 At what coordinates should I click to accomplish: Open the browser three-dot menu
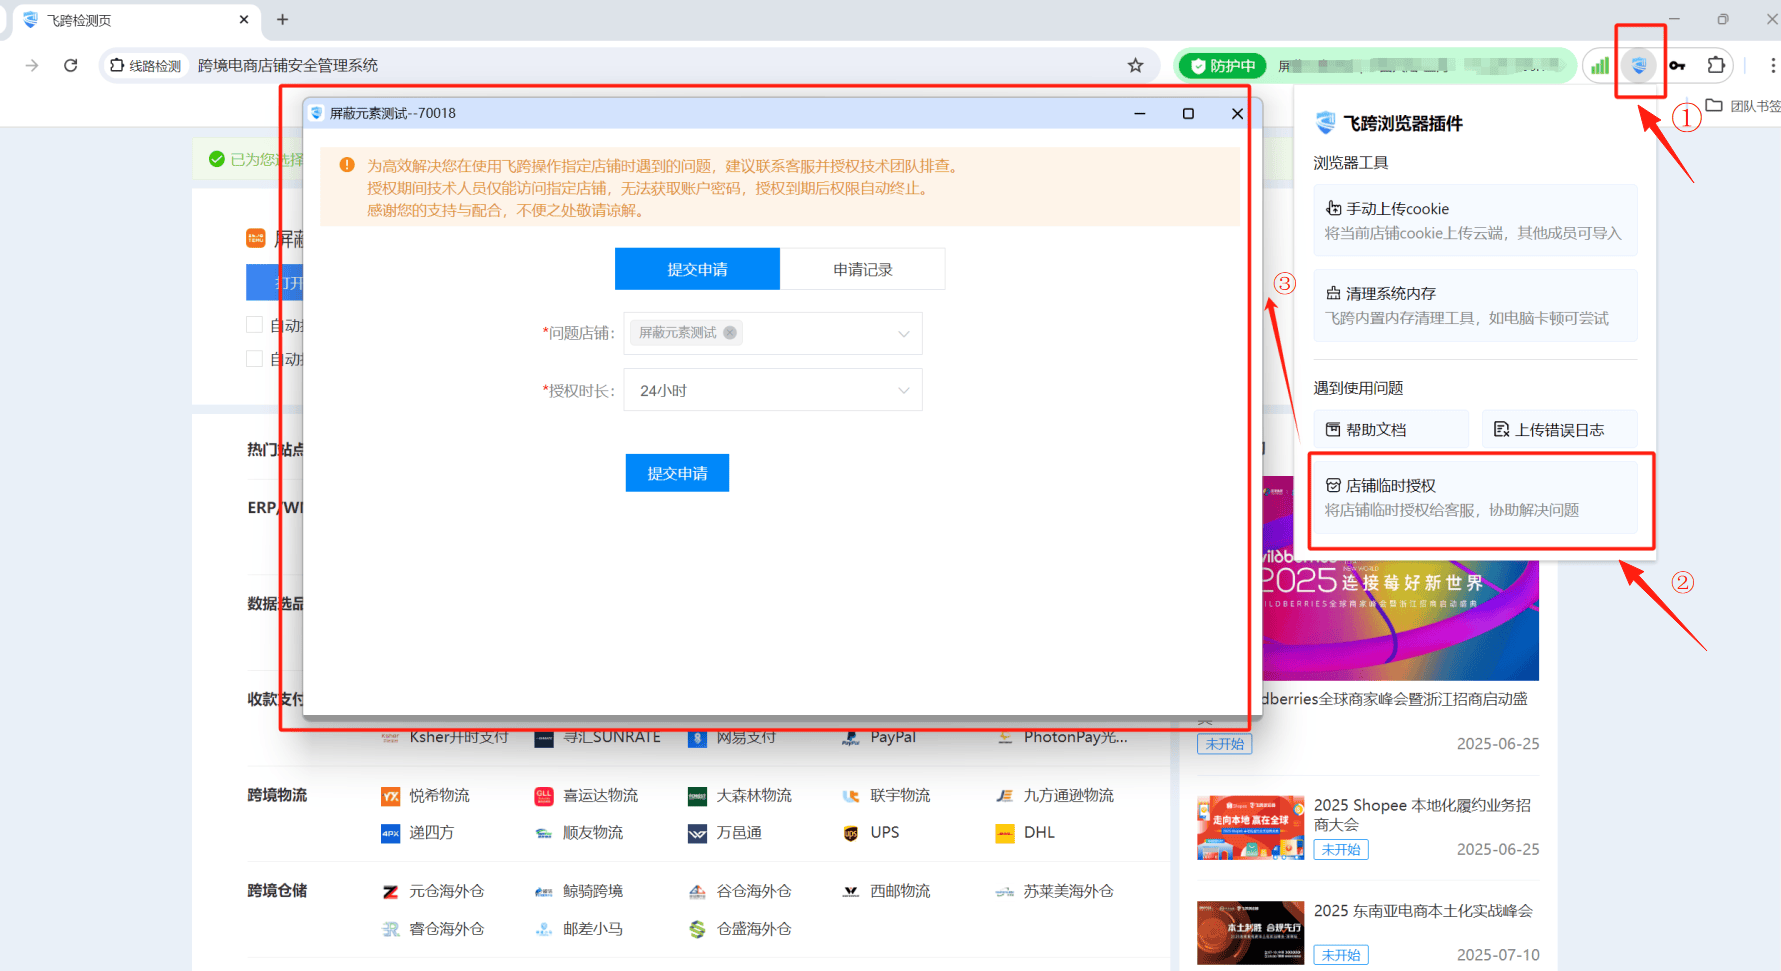click(x=1772, y=66)
